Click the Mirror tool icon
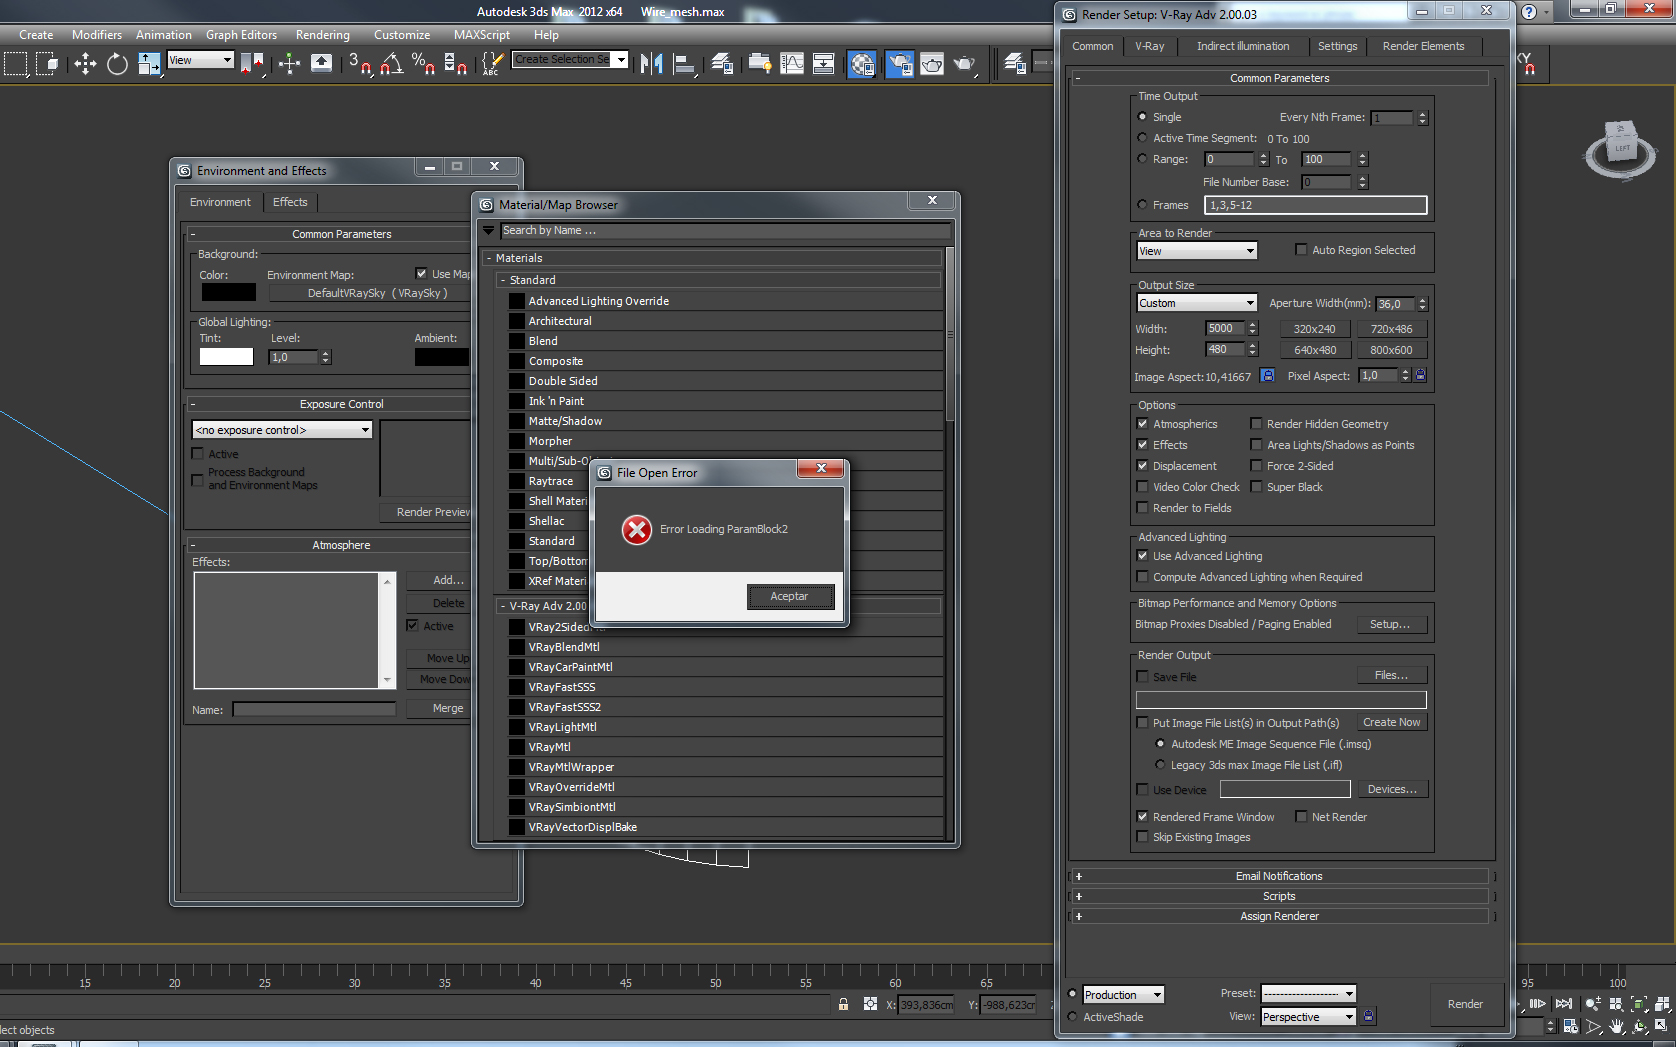 [652, 64]
